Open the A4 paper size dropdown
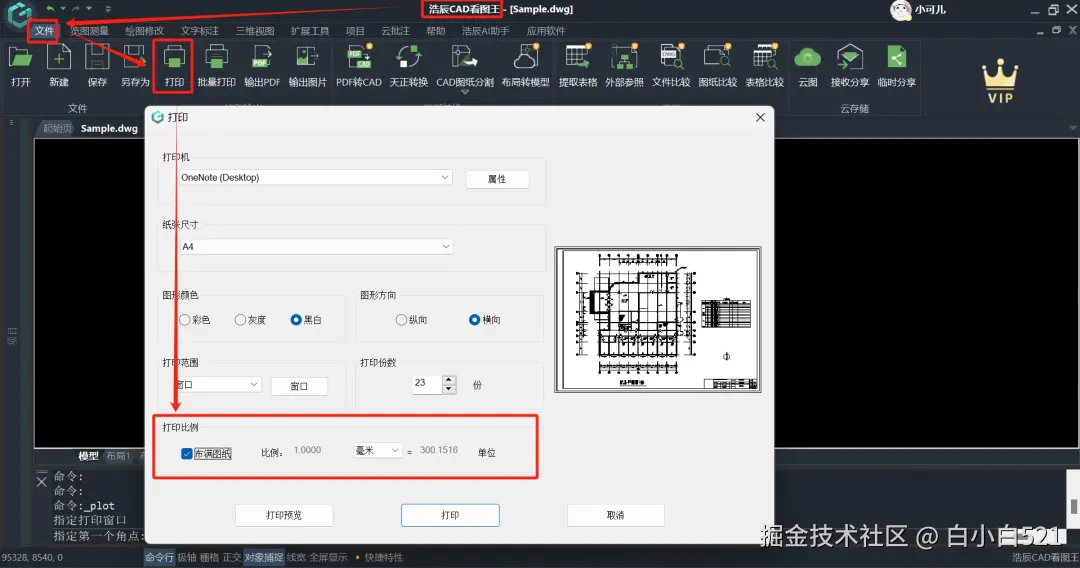Viewport: 1080px width, 568px height. coord(315,246)
